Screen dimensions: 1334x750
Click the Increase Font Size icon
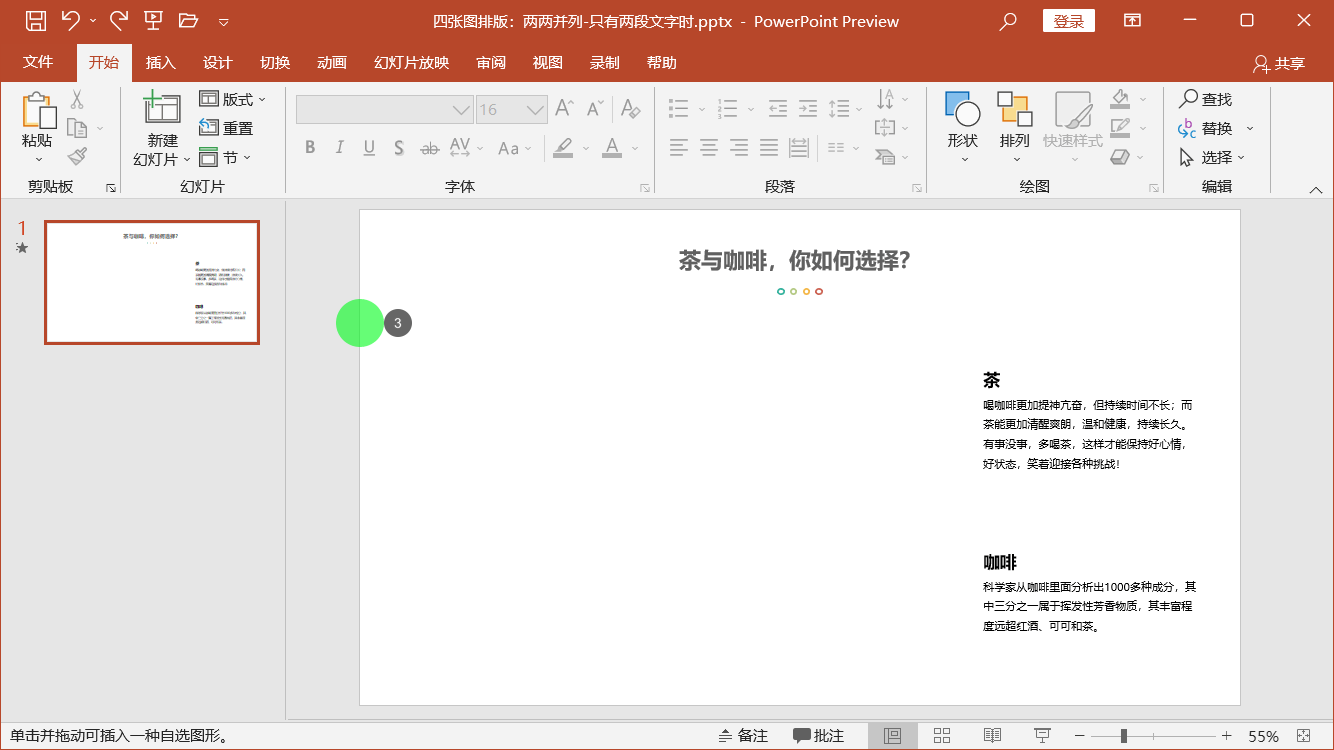click(x=564, y=108)
